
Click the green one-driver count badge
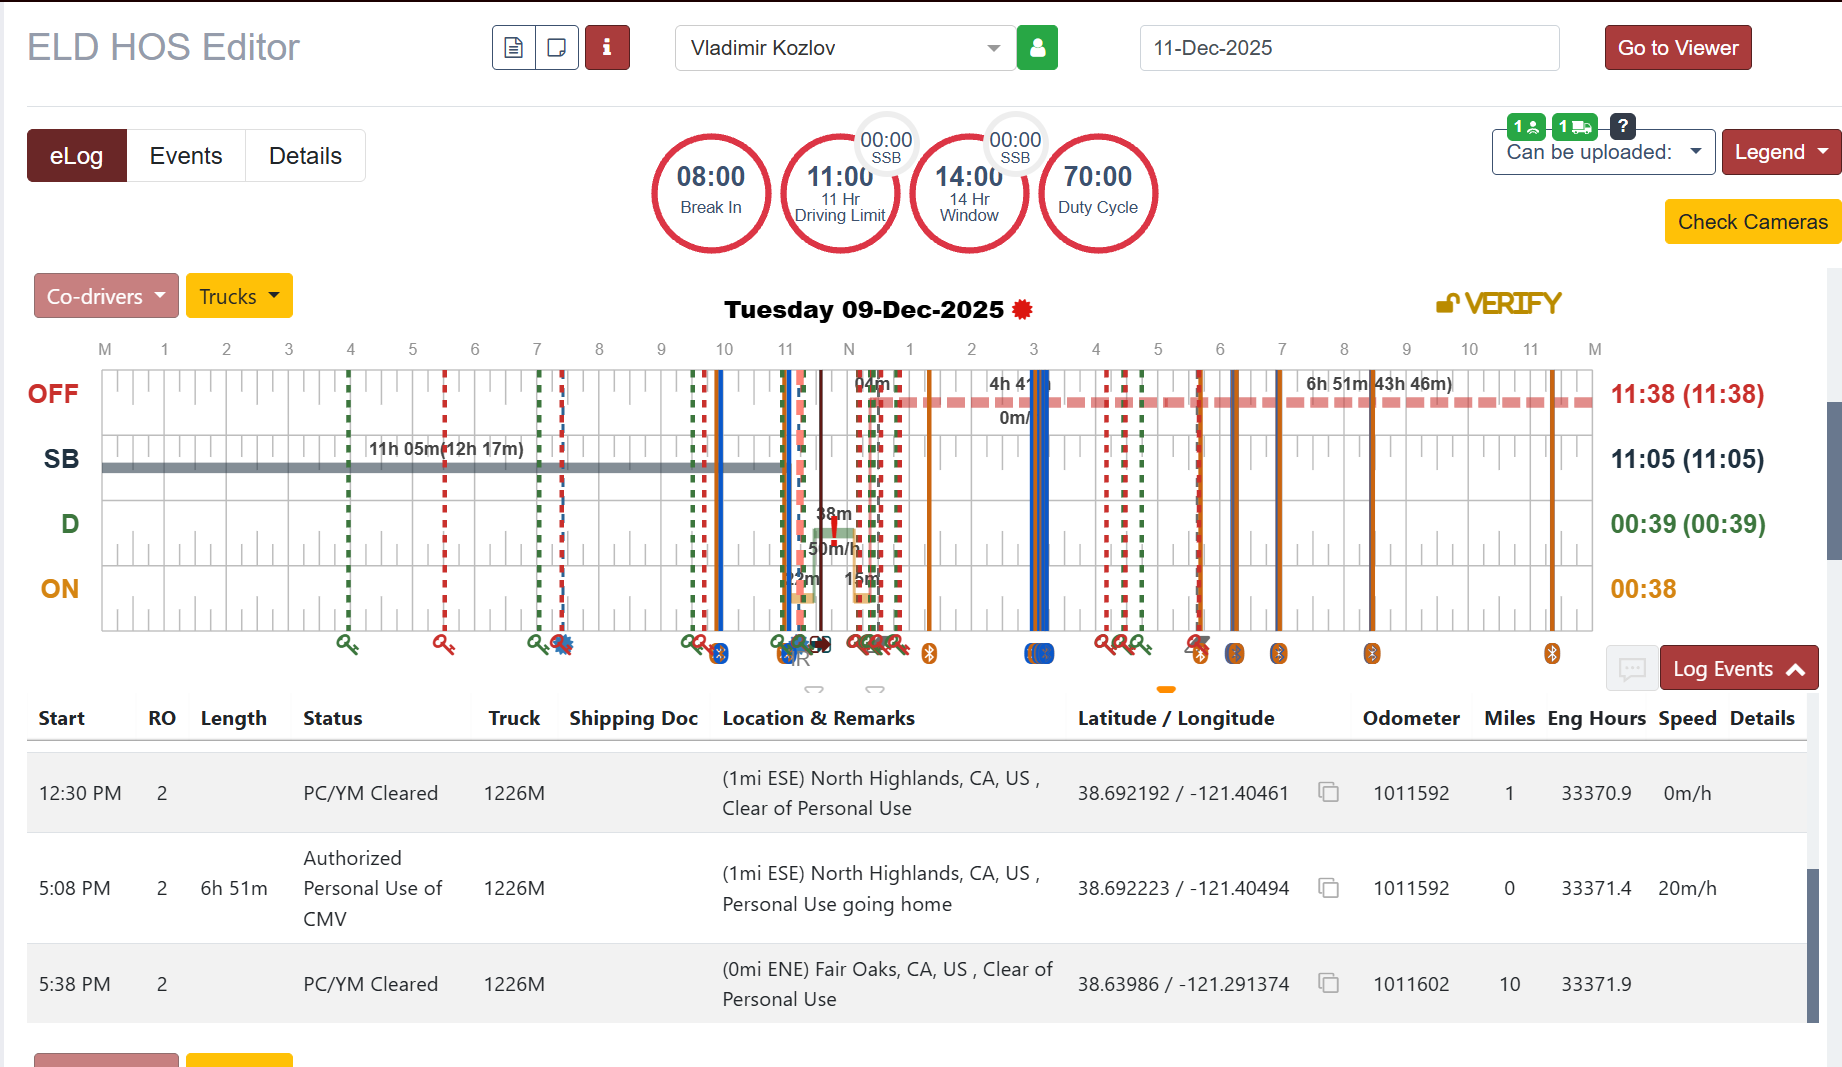1526,126
